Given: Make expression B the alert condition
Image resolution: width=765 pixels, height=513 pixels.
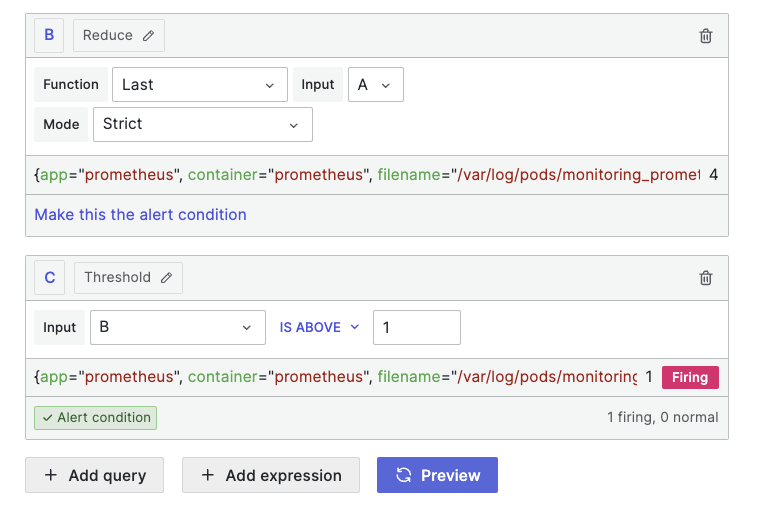Looking at the screenshot, I should pyautogui.click(x=140, y=214).
